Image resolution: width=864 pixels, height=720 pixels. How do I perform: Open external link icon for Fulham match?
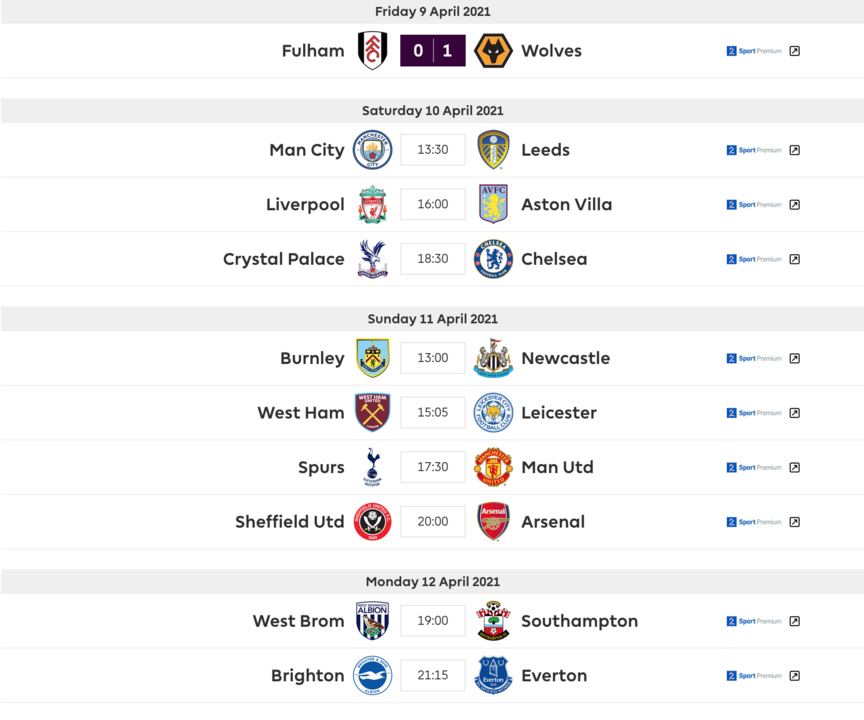pos(794,51)
